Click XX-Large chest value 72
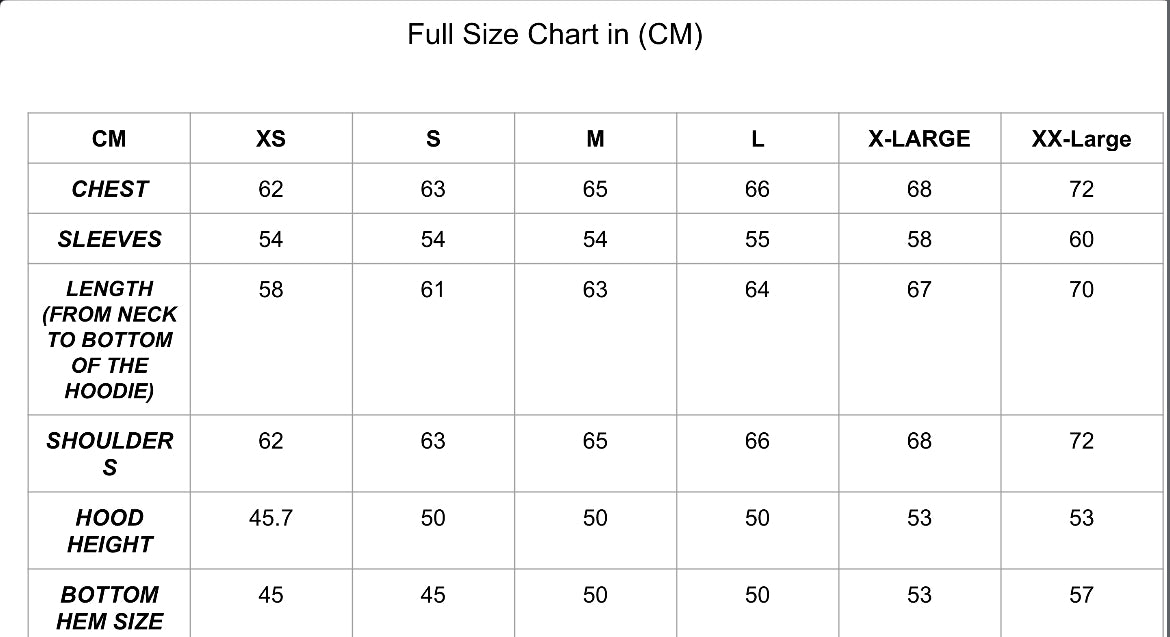 (x=1081, y=189)
